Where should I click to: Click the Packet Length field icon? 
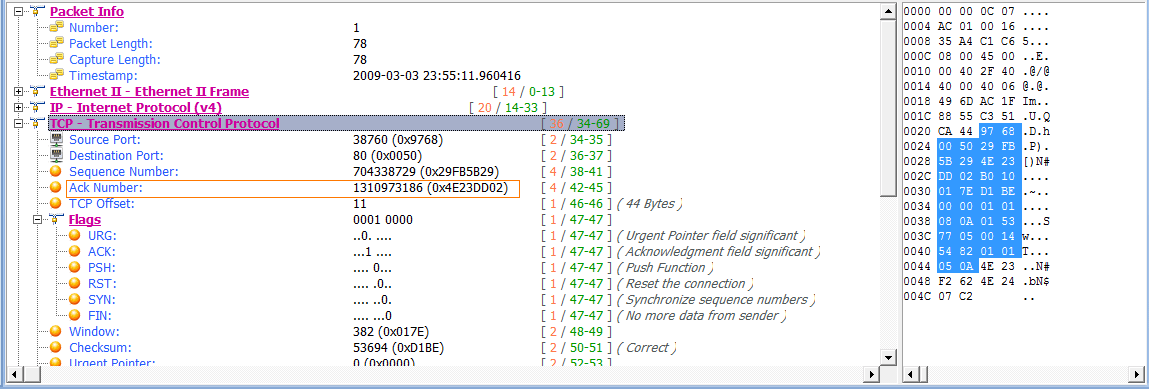tap(56, 43)
